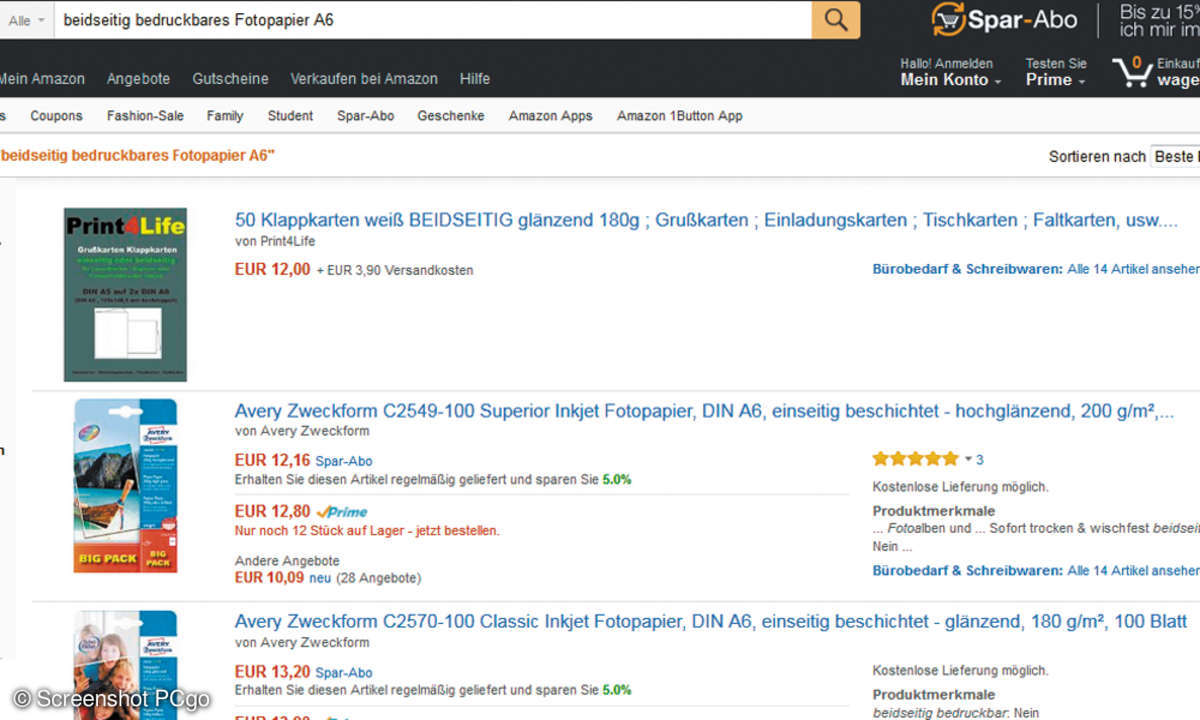
Task: Expand the Testen Sie Prime dropdown
Action: [1055, 80]
